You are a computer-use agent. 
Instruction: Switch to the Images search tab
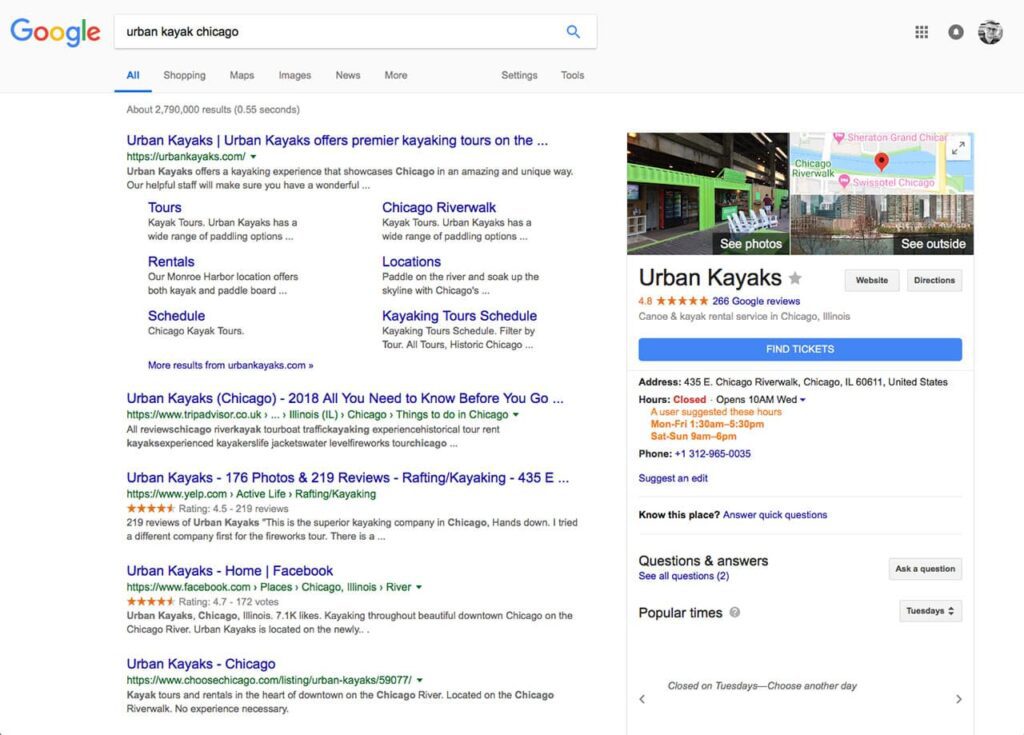[294, 75]
